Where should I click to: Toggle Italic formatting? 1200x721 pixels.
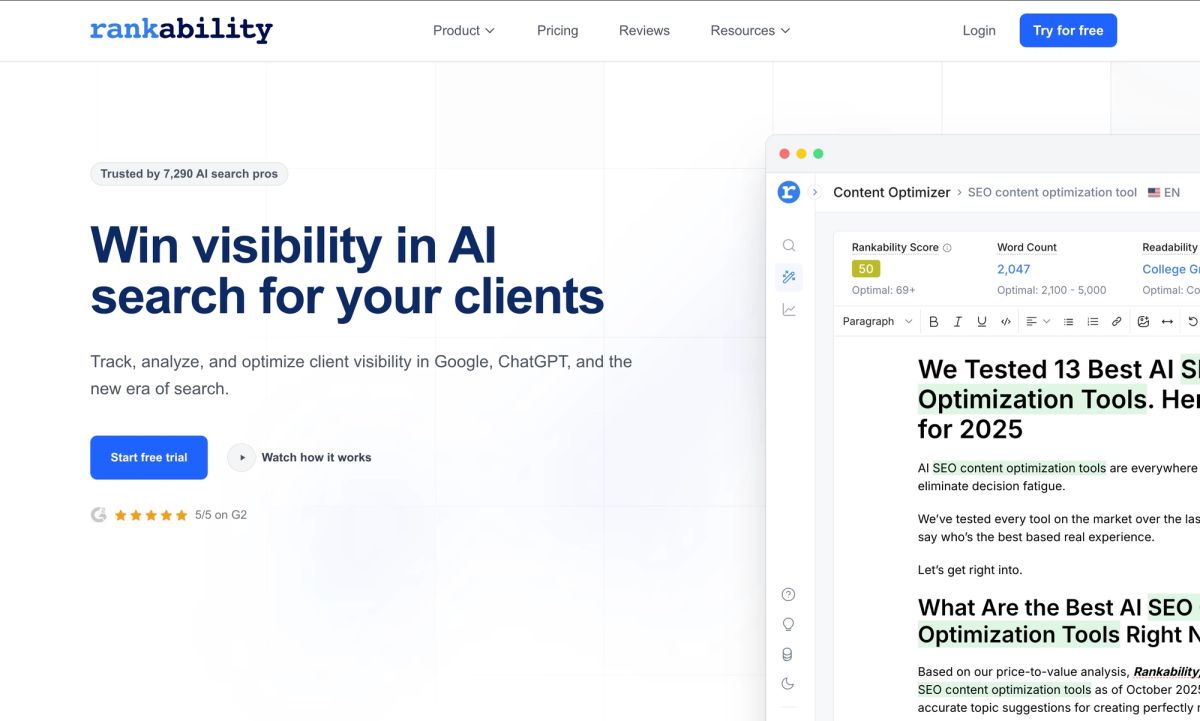958,321
